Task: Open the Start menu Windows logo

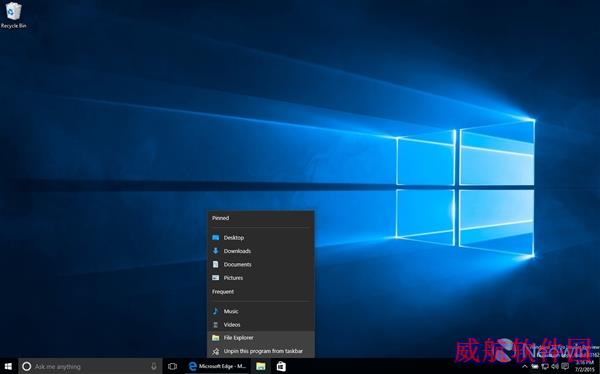Action: 8,366
